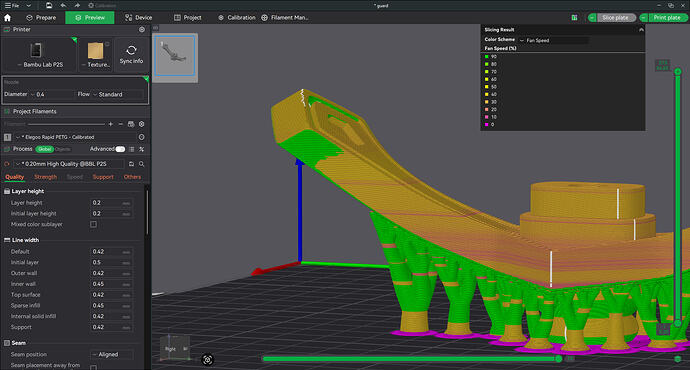Edit the Elegoo Rapid PETG preset icon

click(141, 137)
